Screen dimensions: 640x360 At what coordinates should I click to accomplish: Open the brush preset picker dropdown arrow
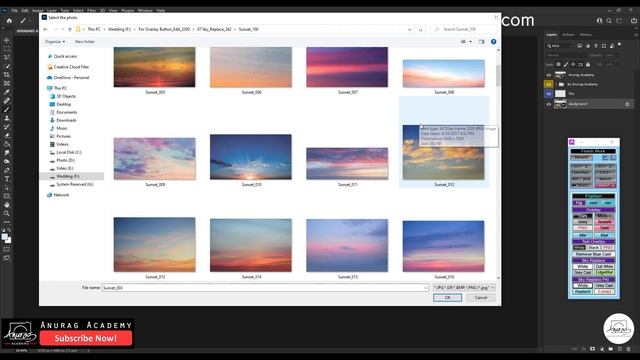click(30, 20)
